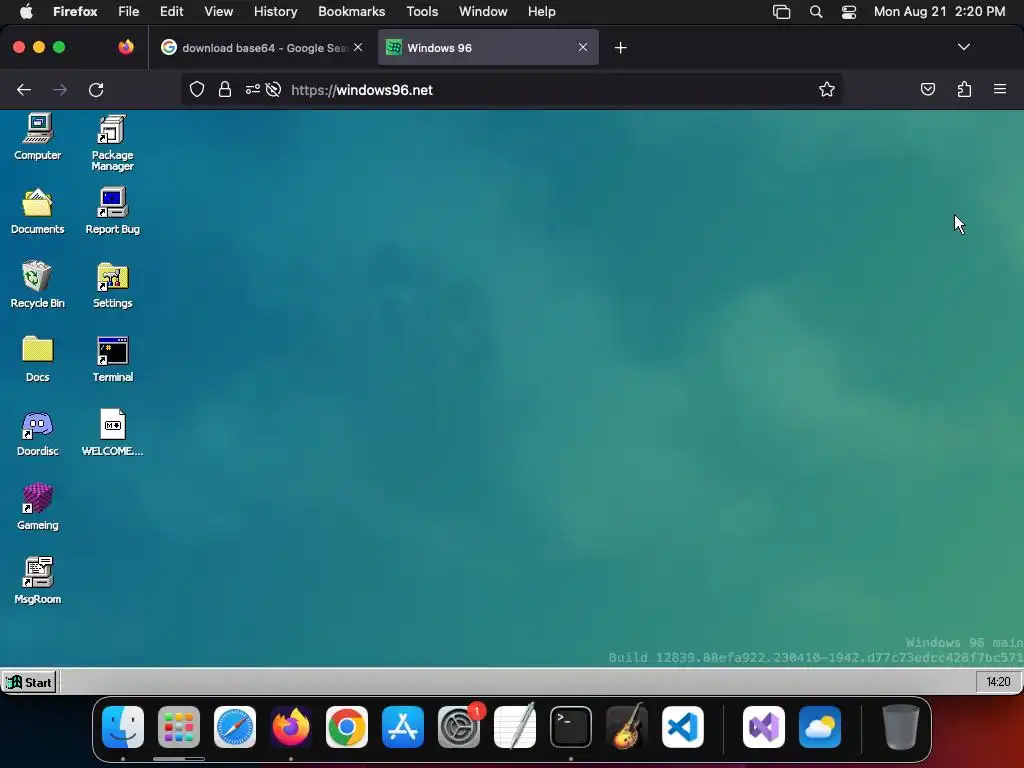This screenshot has width=1024, height=768.
Task: Close the Windows 96 tab
Action: (583, 47)
